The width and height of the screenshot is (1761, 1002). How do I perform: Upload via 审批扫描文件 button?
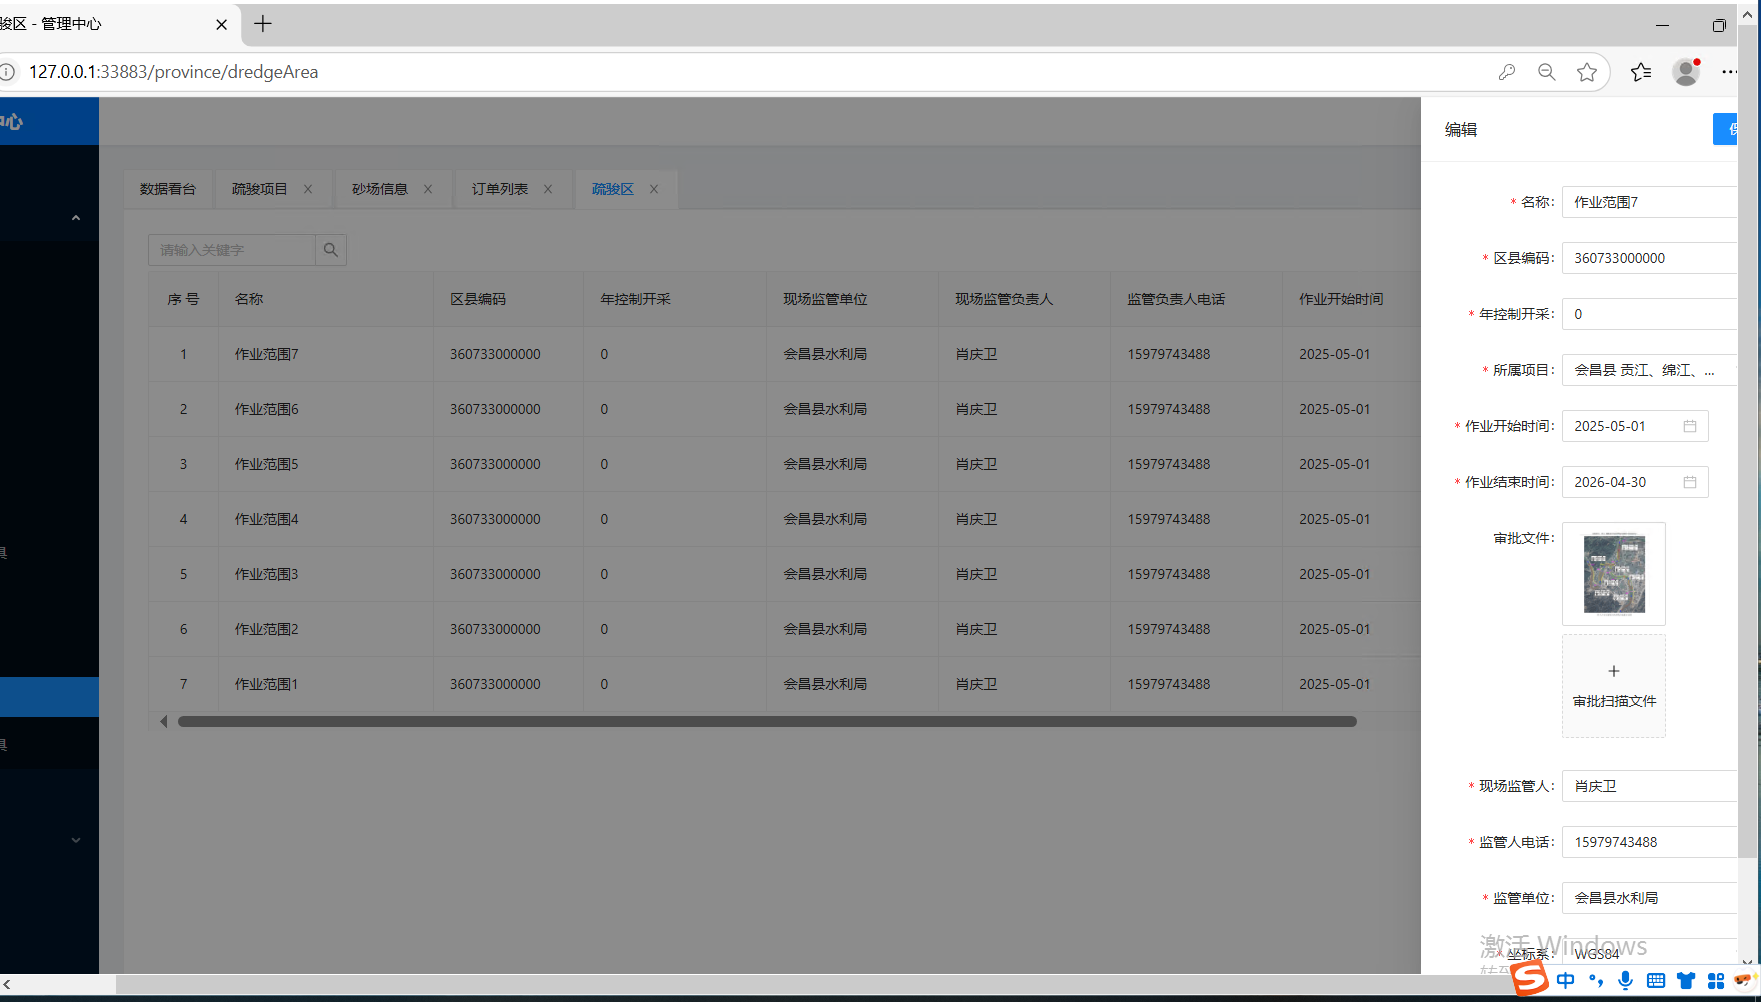click(1614, 686)
